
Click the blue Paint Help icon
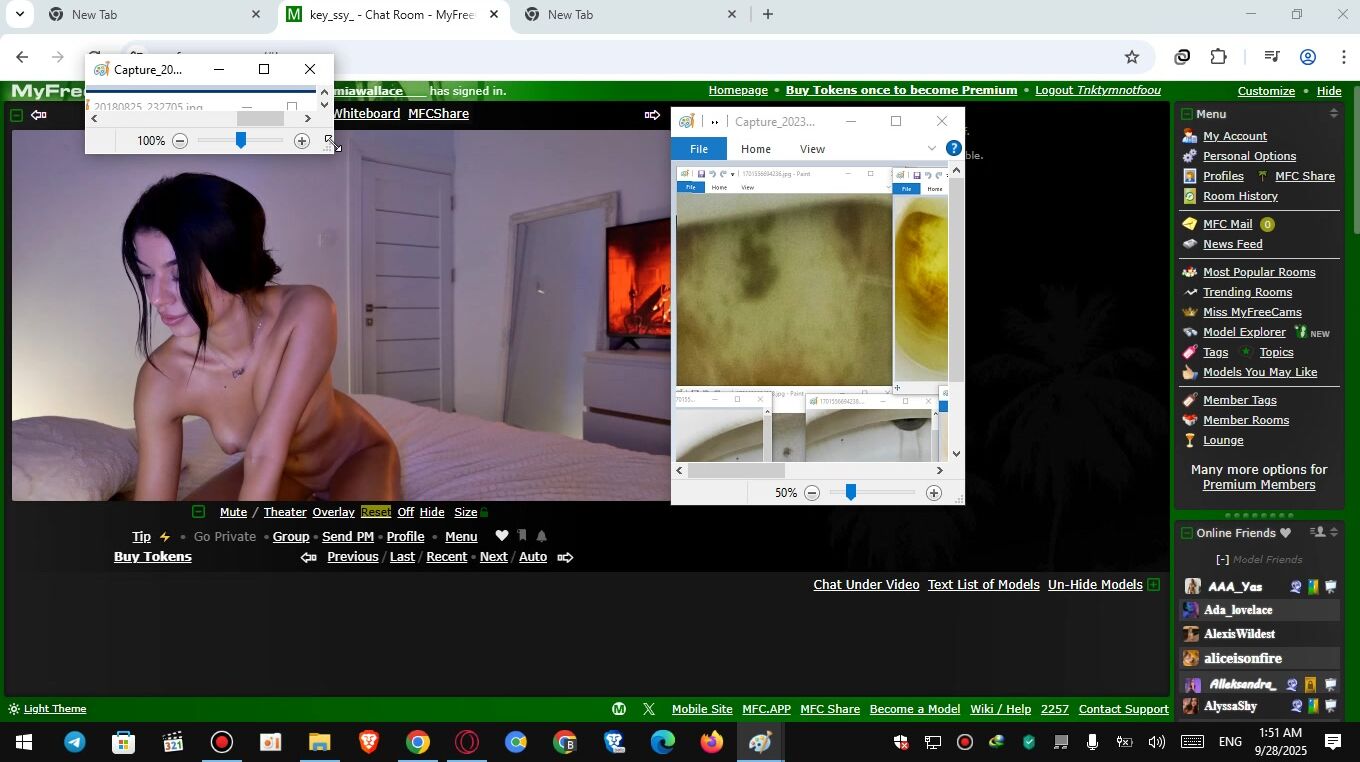[953, 148]
